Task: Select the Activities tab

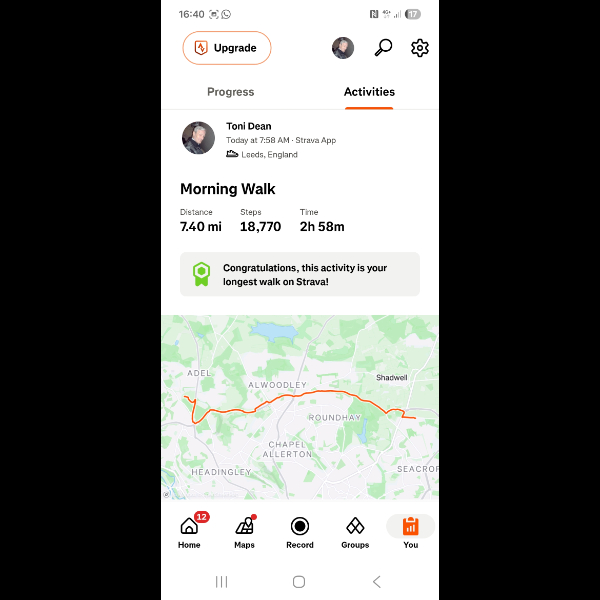Action: 369,92
